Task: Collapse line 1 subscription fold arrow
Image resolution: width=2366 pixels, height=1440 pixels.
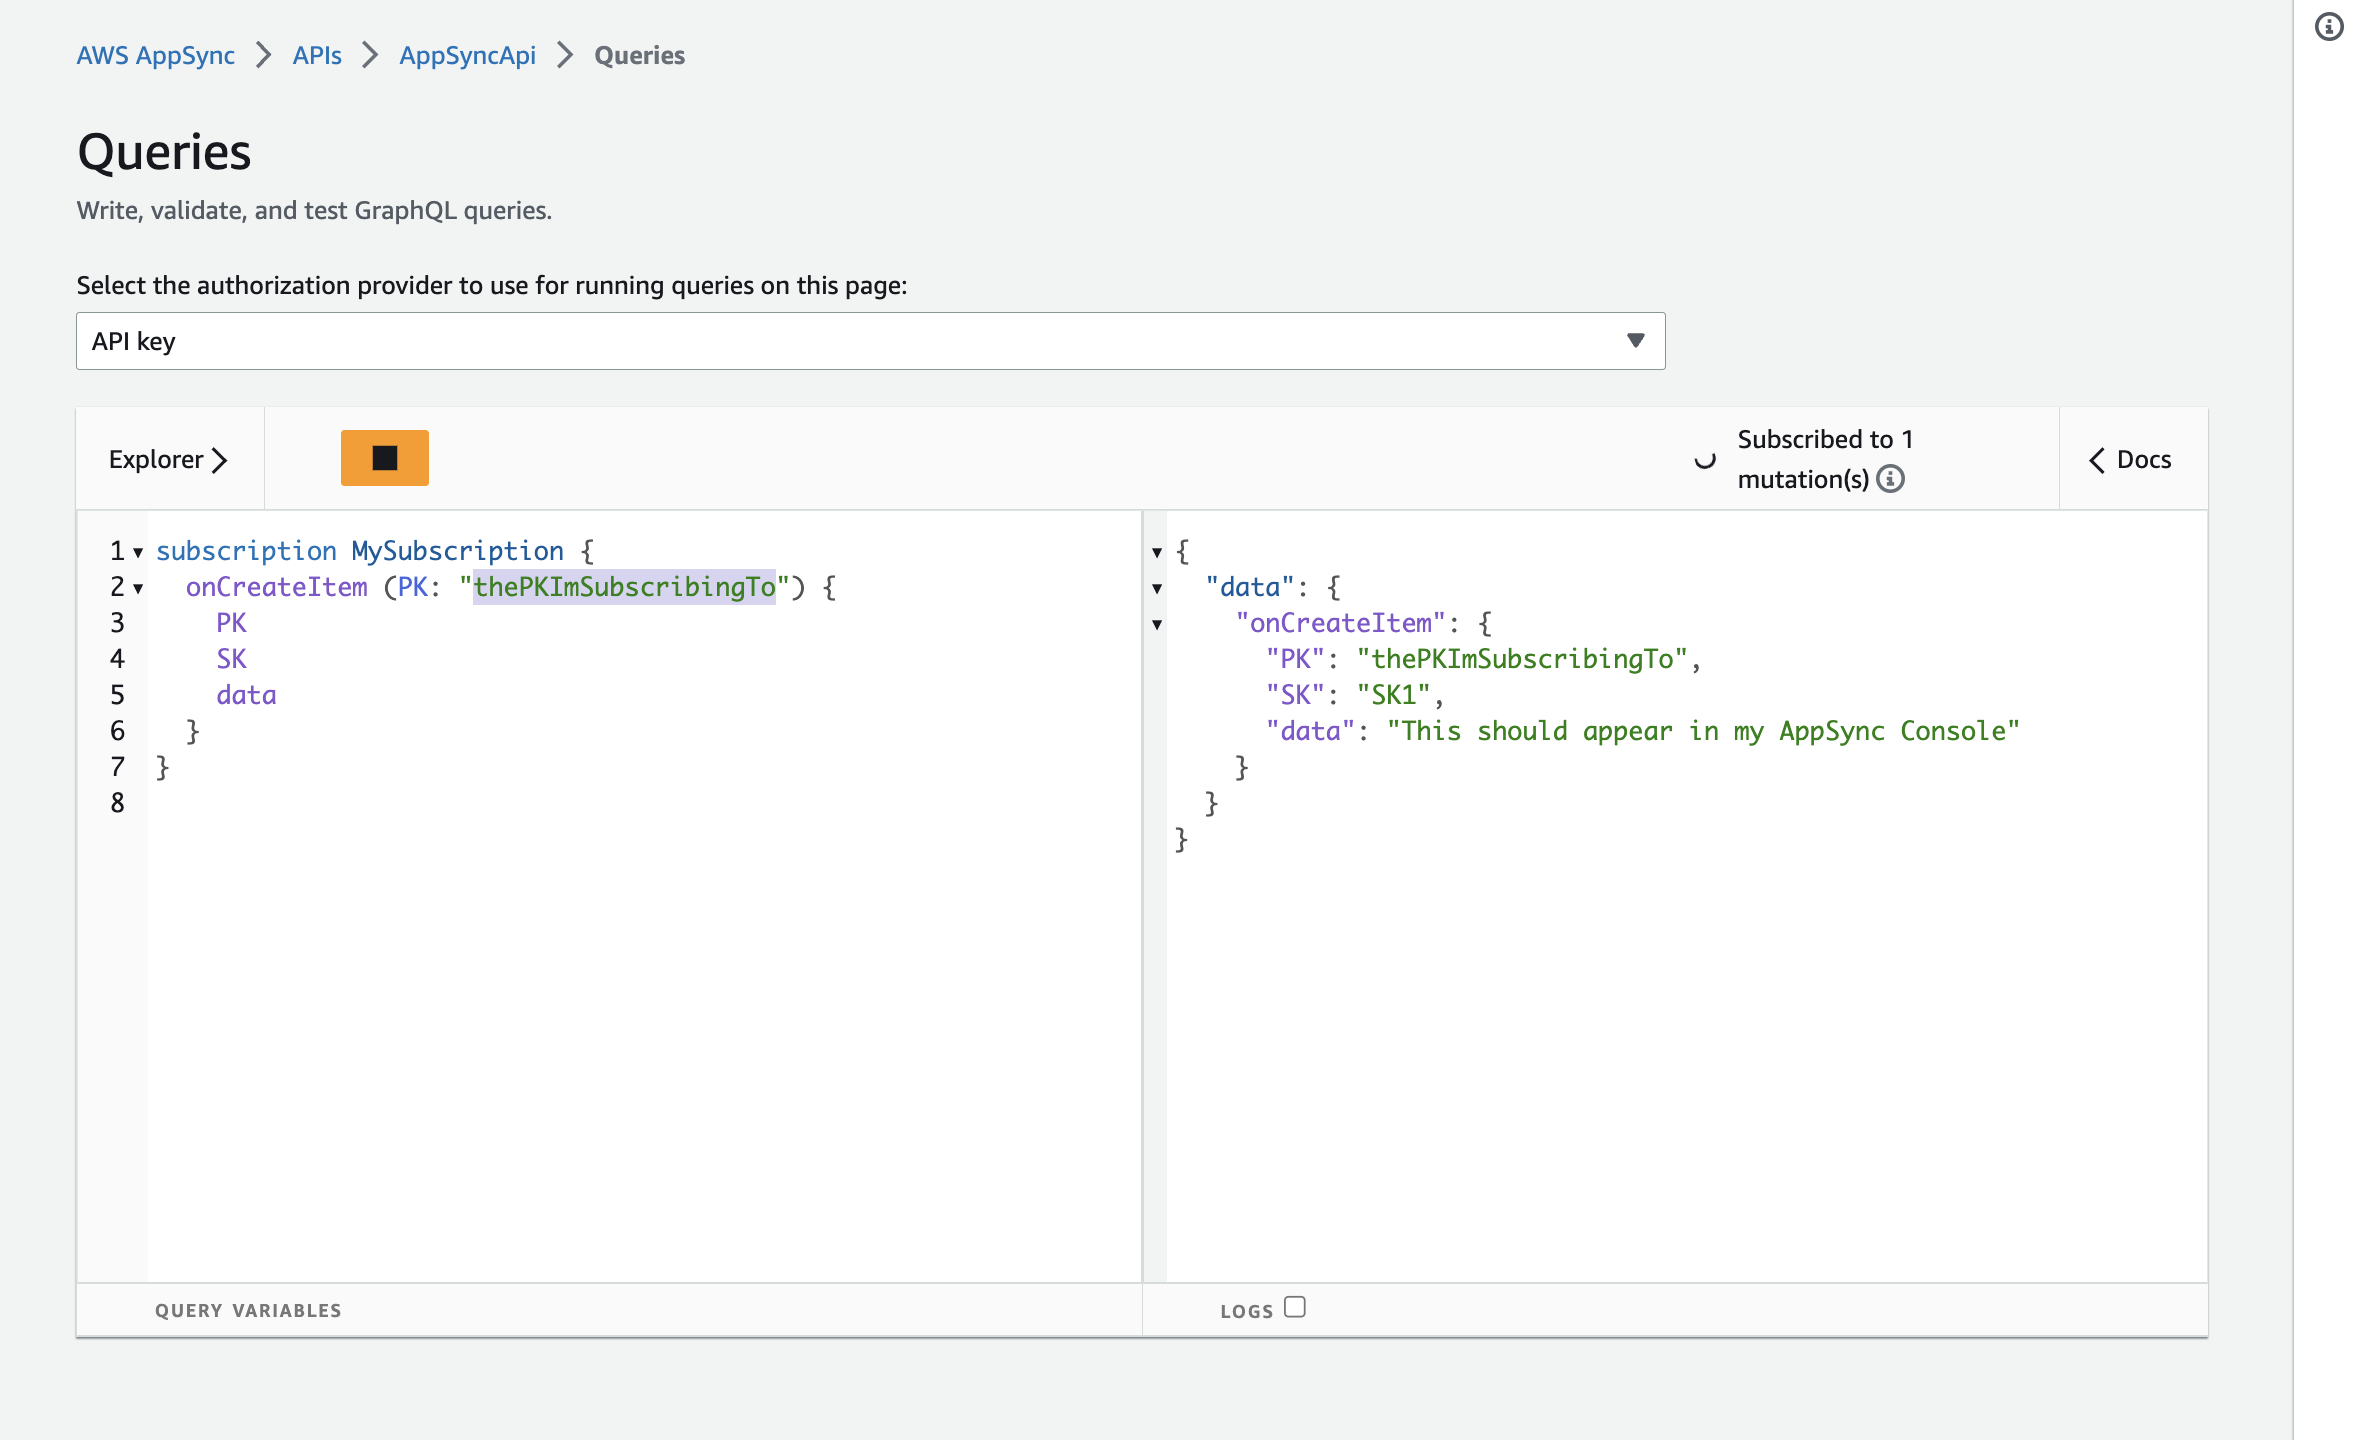Action: pos(138,552)
